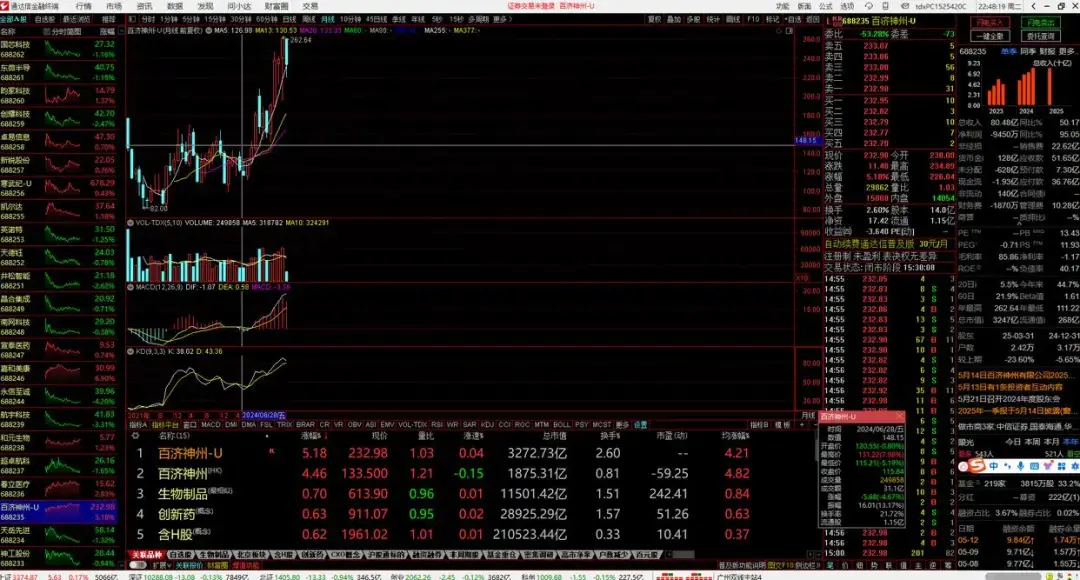The width and height of the screenshot is (1080, 580).
Task: Open the 行情 menu
Action: pyautogui.click(x=83, y=6)
